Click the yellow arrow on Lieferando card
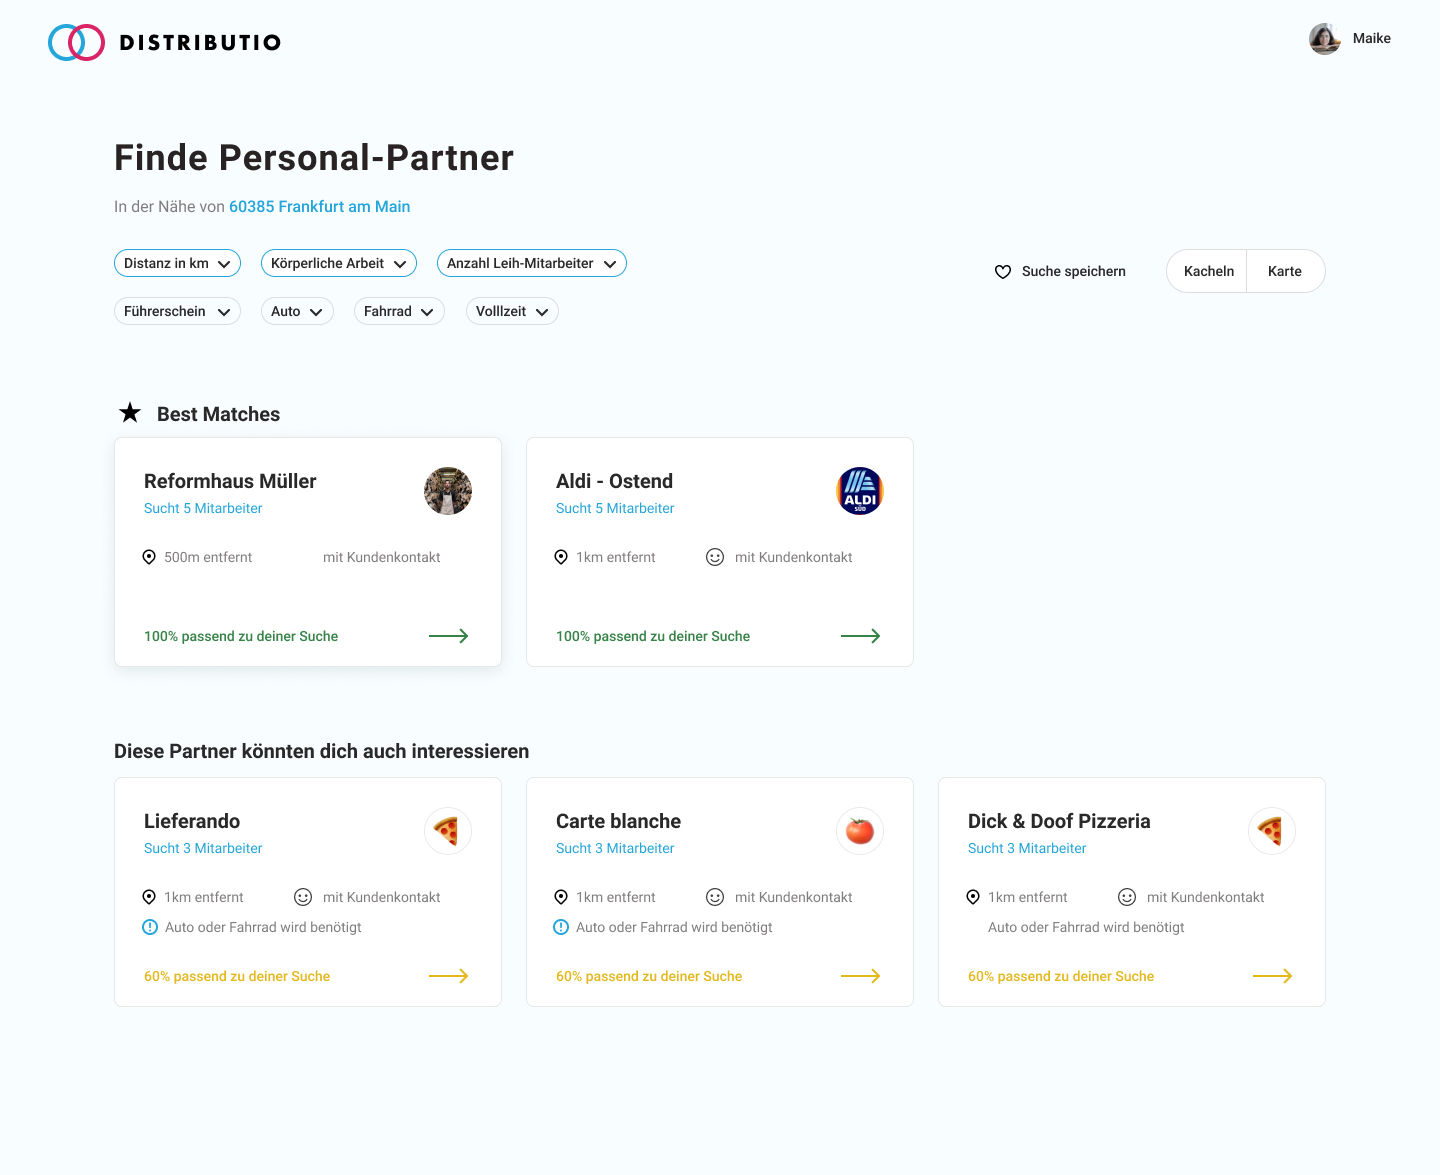The image size is (1440, 1175). click(x=449, y=976)
